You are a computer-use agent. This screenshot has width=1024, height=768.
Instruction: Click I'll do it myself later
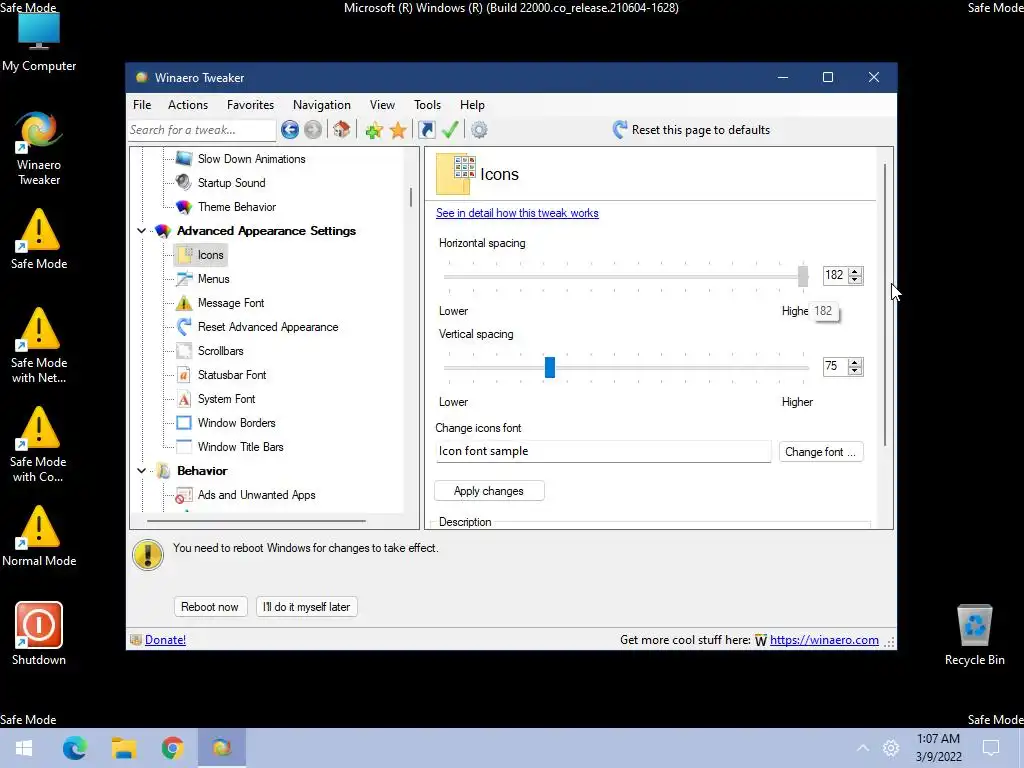[306, 607]
